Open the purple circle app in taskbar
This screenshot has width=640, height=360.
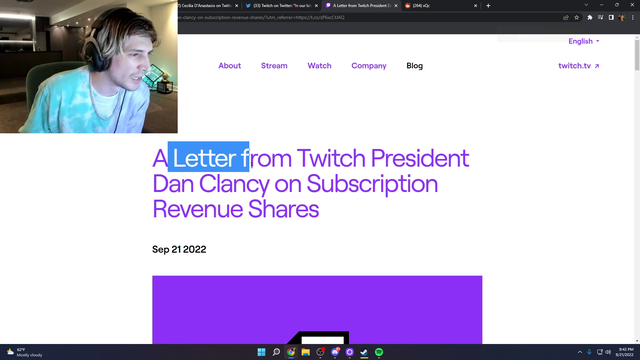(350, 352)
